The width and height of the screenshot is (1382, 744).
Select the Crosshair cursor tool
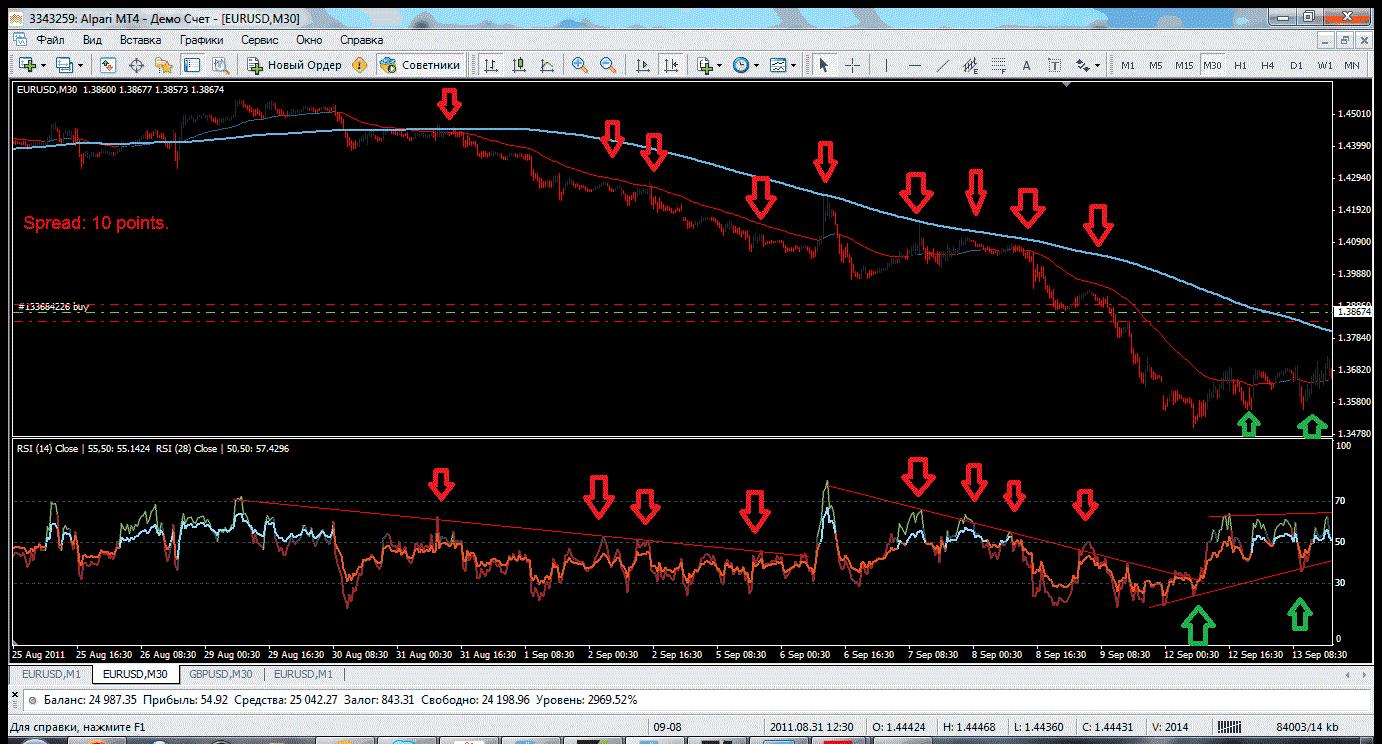tap(853, 65)
